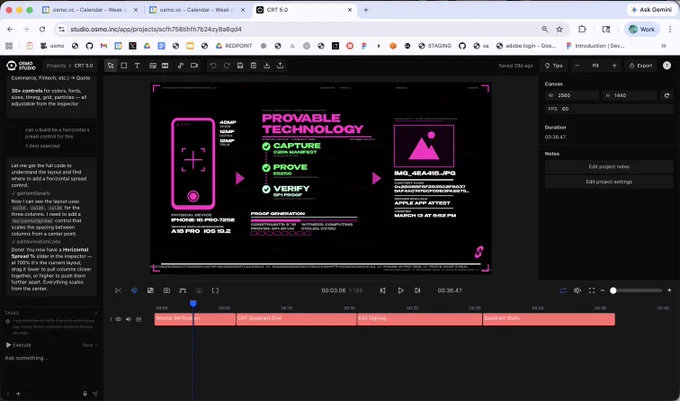
Task: Redo the last undone edit
Action: tap(226, 65)
